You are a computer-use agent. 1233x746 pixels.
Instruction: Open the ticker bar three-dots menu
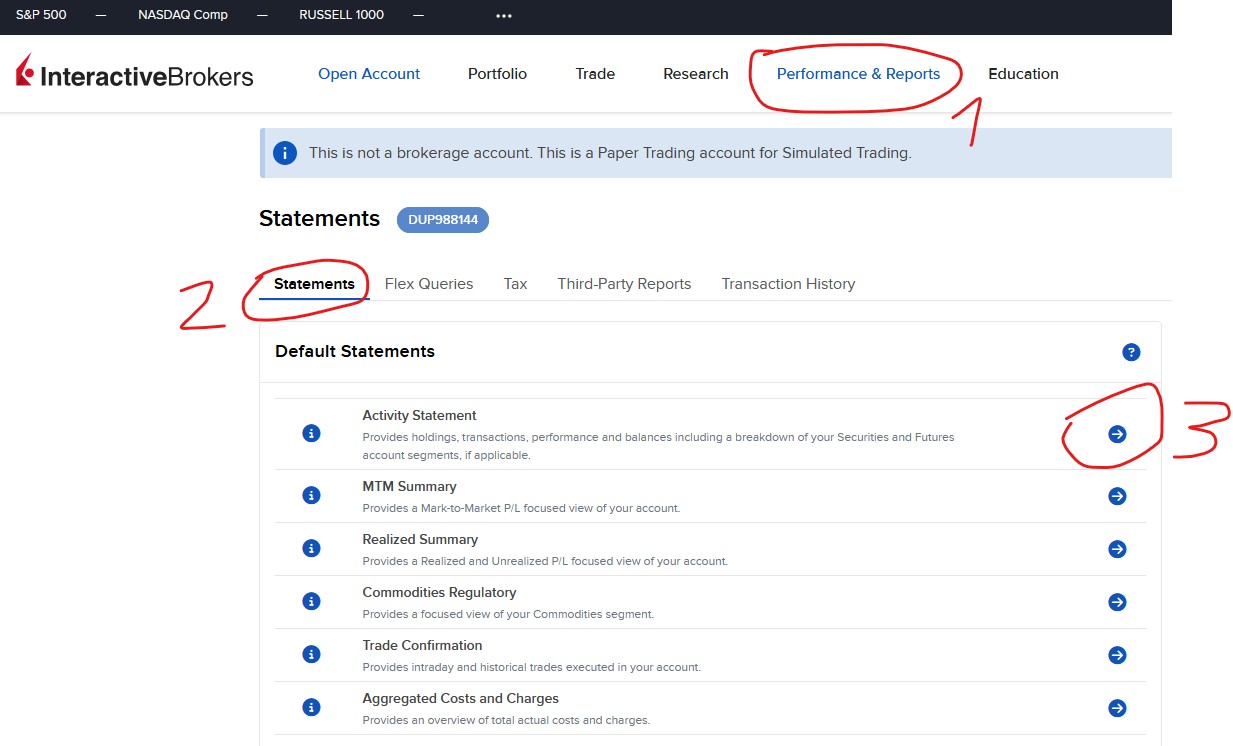pos(504,16)
